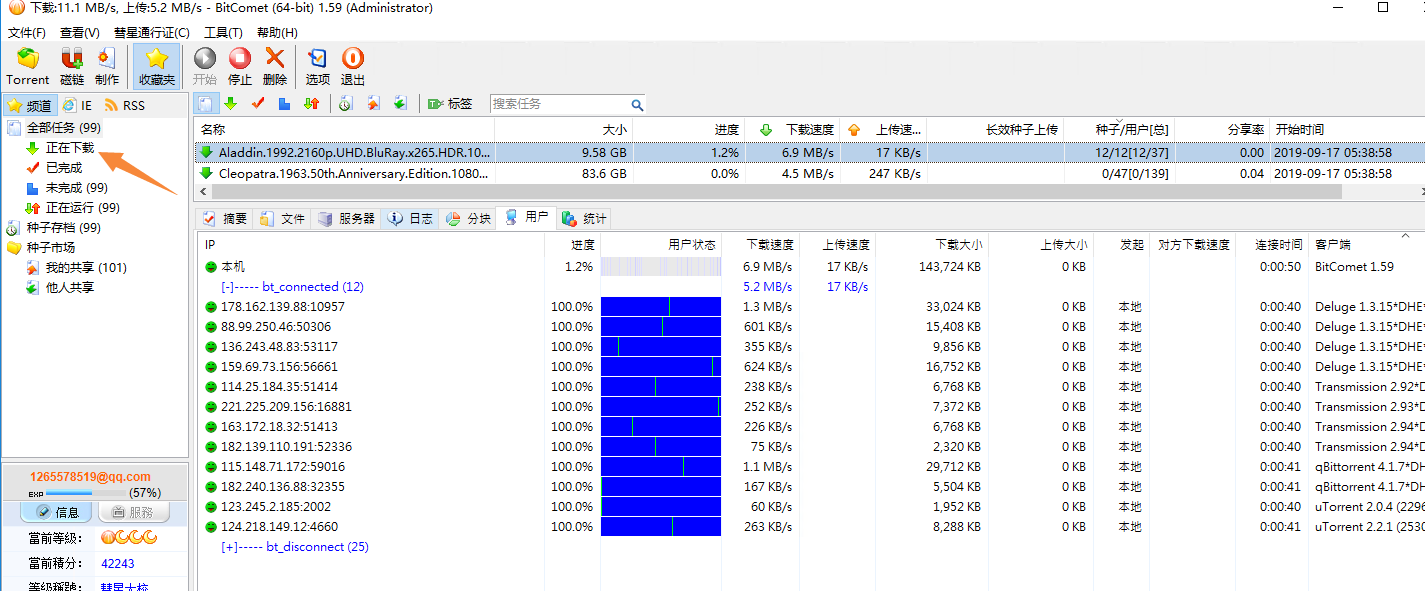Show all tasks filter icon in task toolbar
The image size is (1425, 591).
tap(205, 104)
